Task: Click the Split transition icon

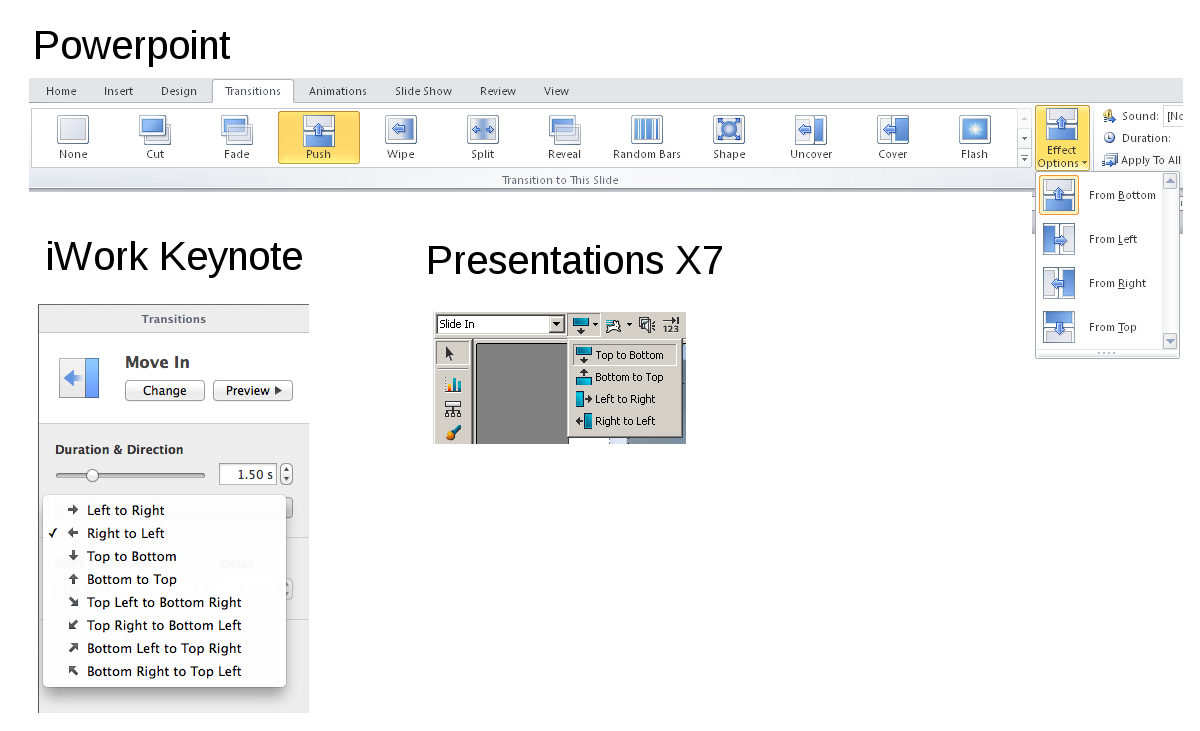Action: click(x=482, y=131)
